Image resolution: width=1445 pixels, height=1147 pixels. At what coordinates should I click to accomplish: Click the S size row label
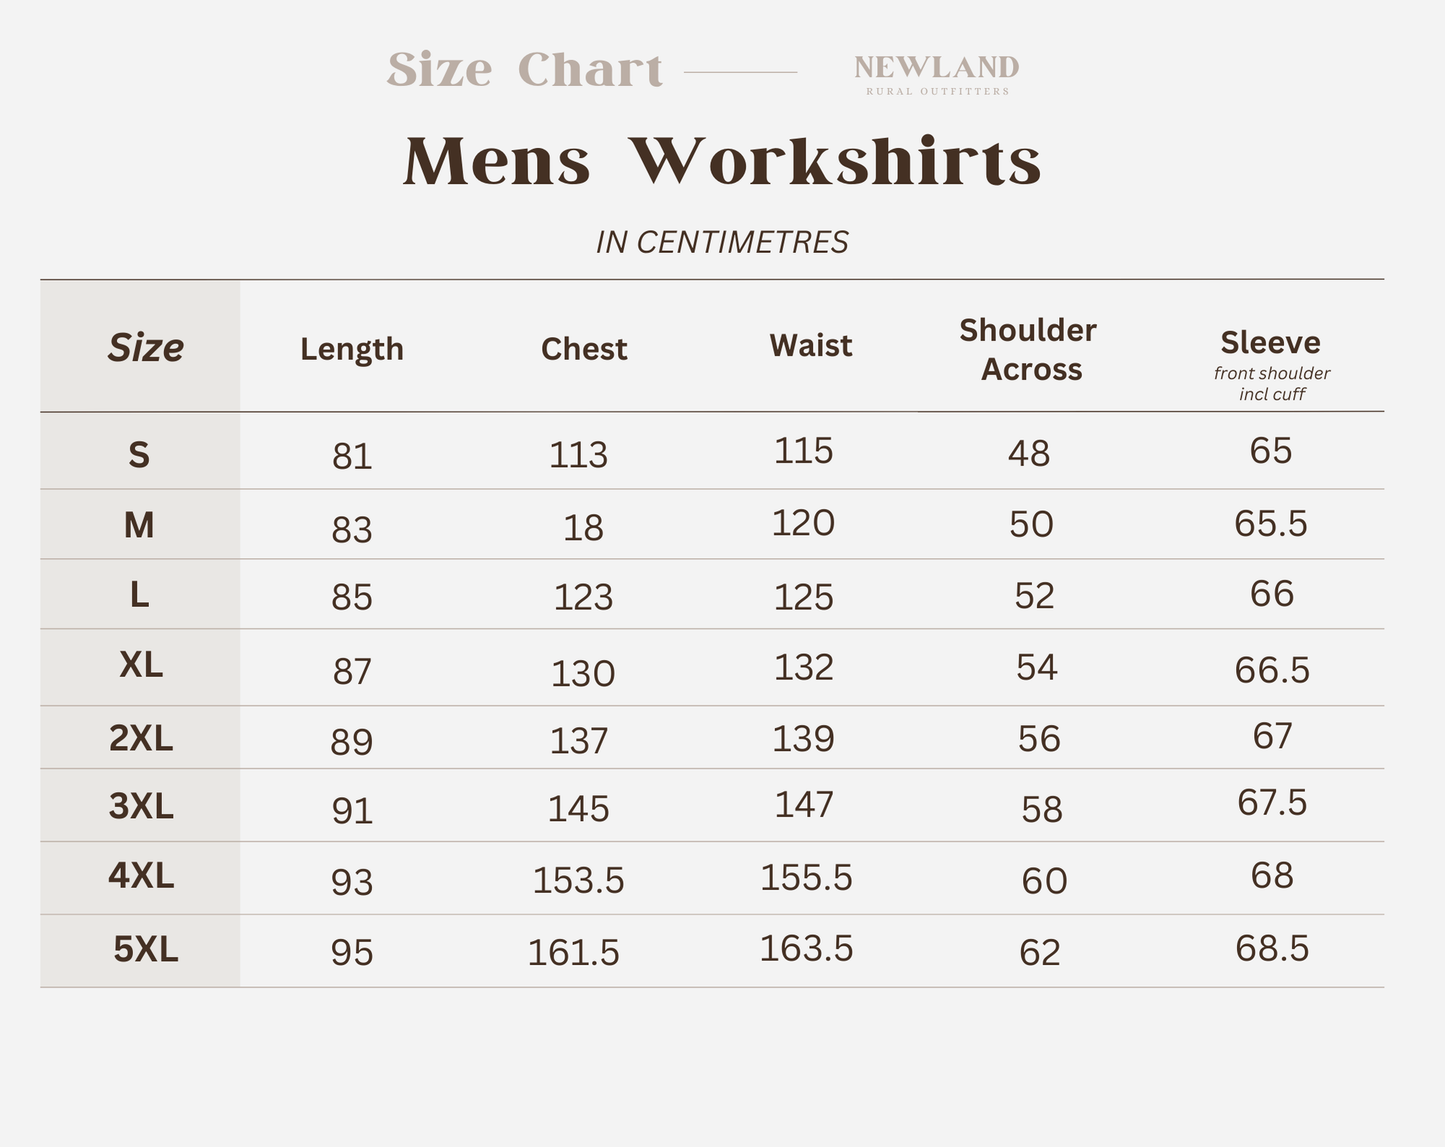(x=139, y=456)
